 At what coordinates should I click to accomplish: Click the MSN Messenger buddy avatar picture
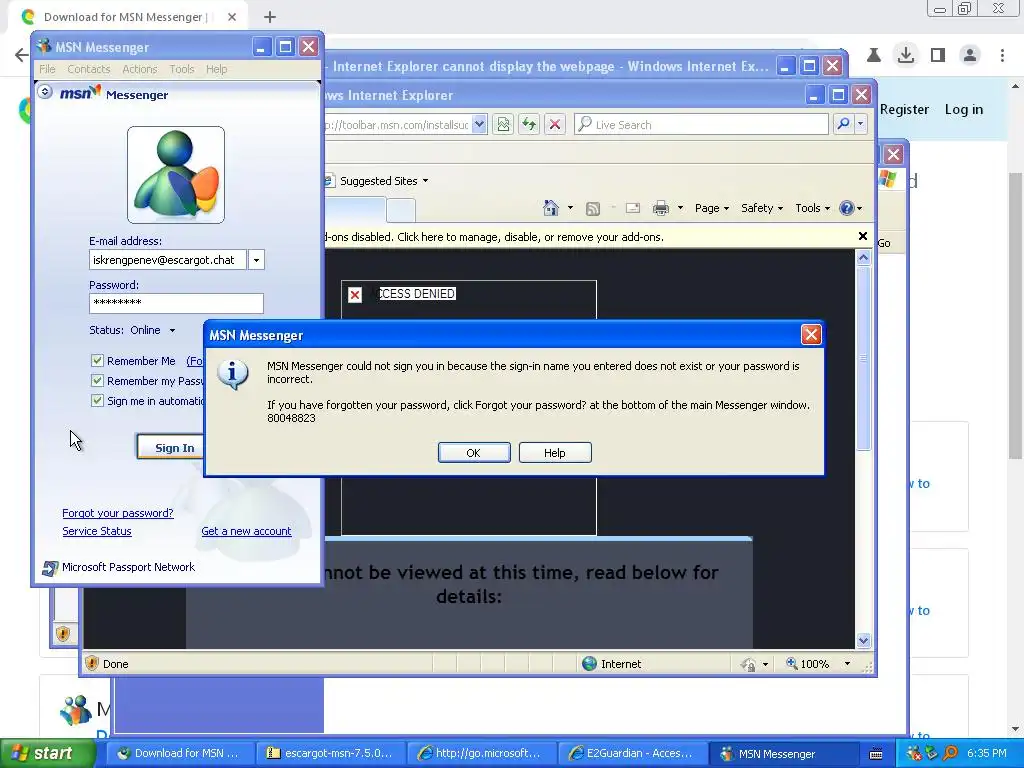click(x=176, y=175)
